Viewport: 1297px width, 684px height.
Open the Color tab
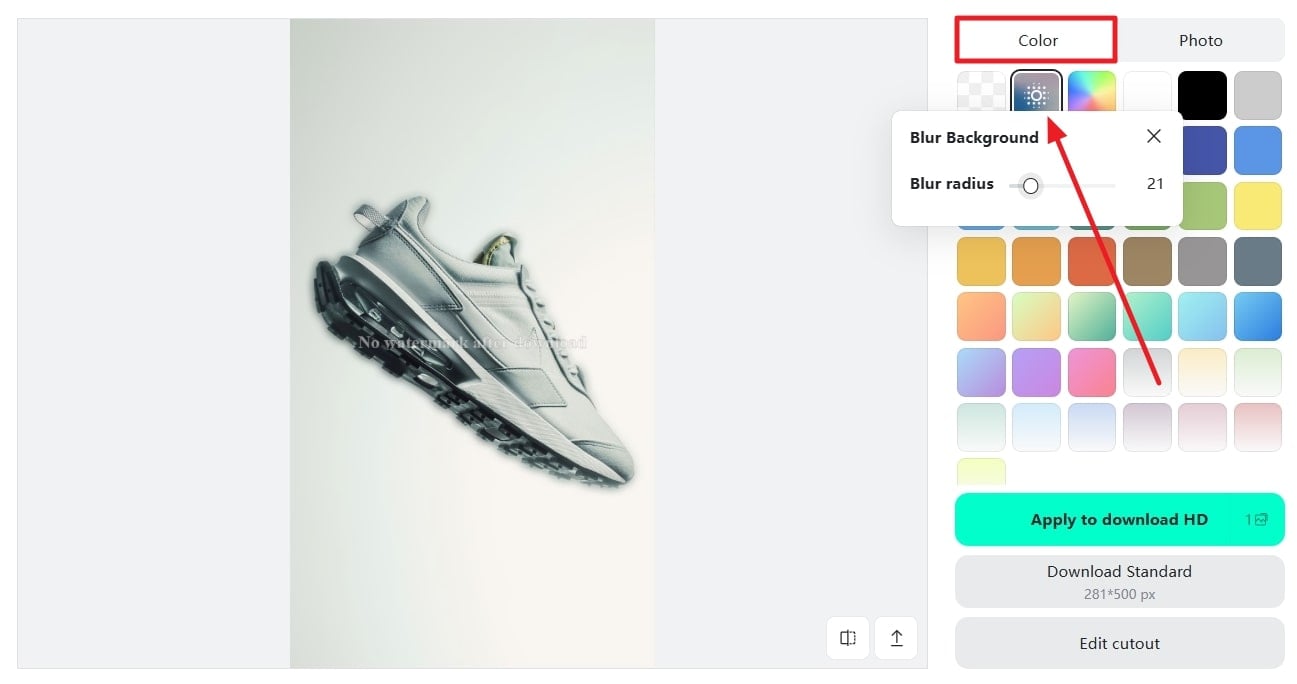1037,40
